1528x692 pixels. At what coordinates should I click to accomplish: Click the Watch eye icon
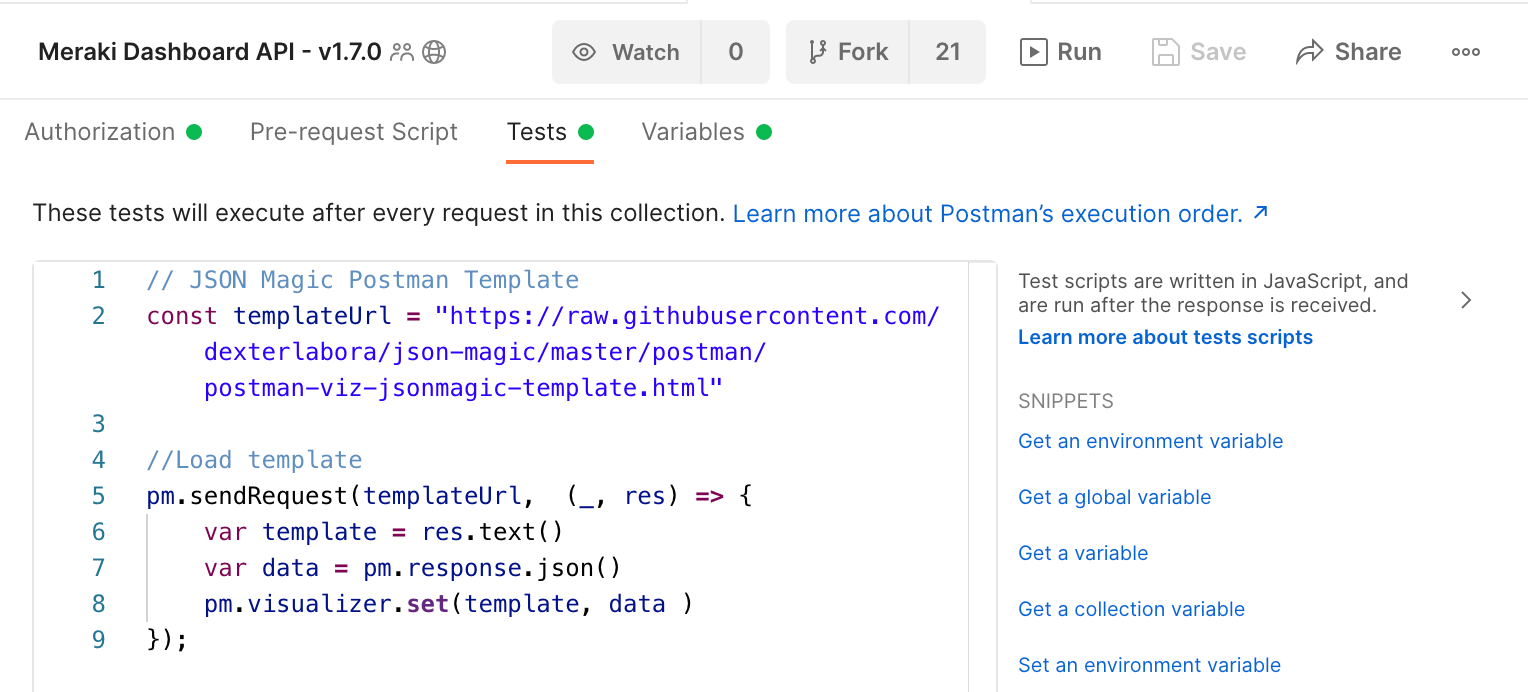click(584, 52)
